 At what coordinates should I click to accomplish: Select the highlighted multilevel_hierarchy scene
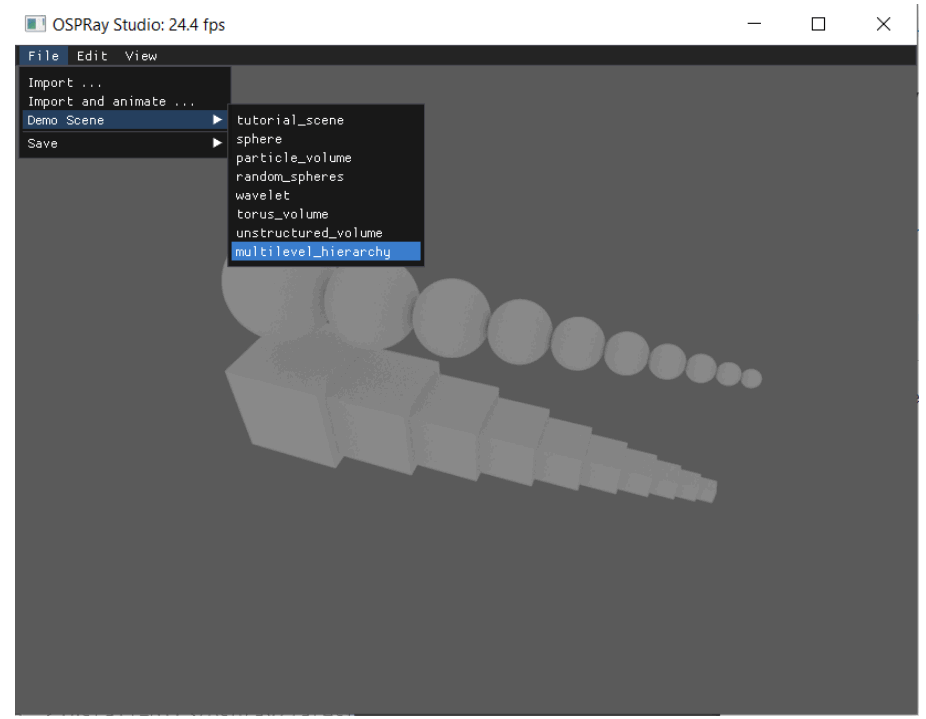(x=302, y=250)
